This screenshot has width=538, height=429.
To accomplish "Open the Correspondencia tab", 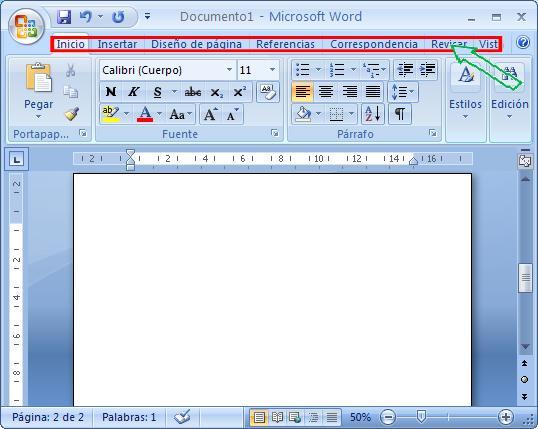I will [374, 44].
